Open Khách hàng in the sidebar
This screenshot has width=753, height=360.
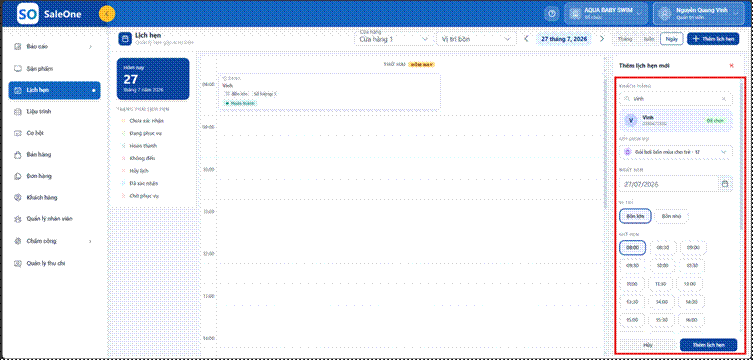click(x=54, y=197)
